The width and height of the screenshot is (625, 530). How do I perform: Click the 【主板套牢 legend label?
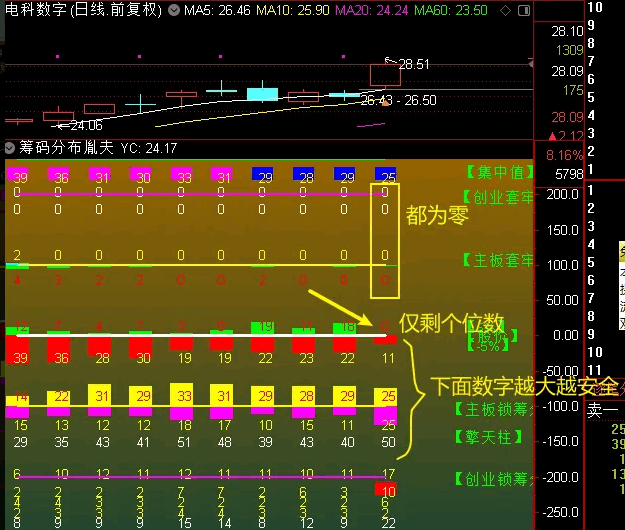point(498,260)
